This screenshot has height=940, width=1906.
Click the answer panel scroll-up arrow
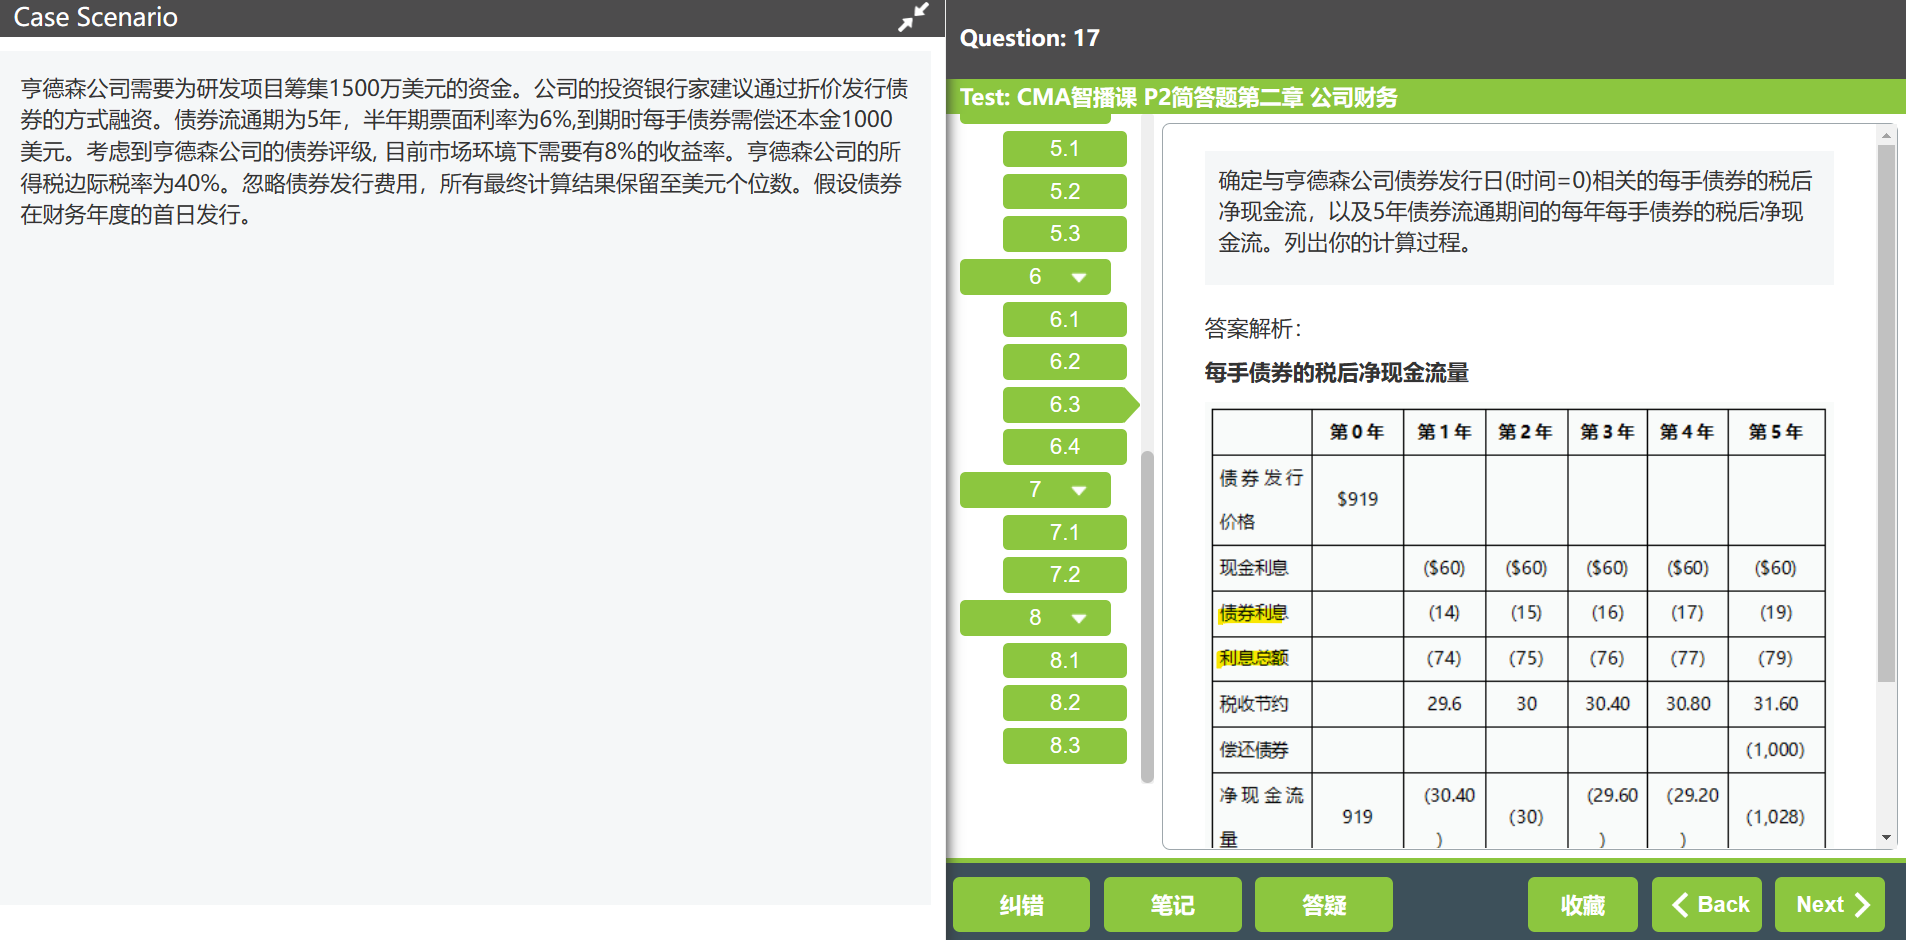pyautogui.click(x=1886, y=135)
